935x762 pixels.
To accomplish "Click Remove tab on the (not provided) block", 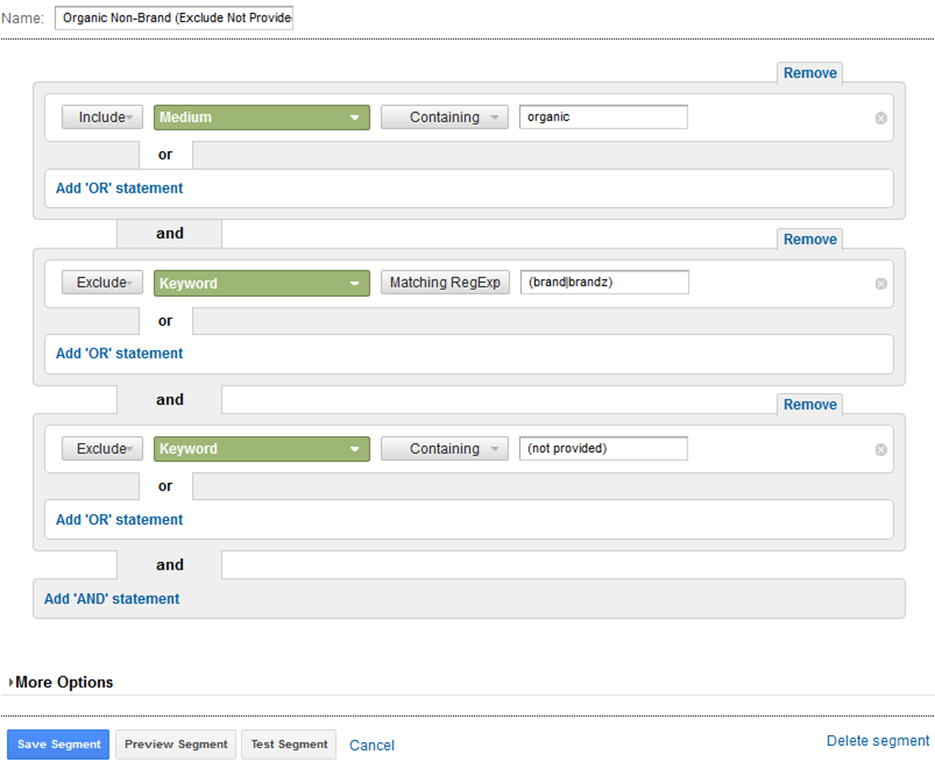I will pyautogui.click(x=810, y=405).
